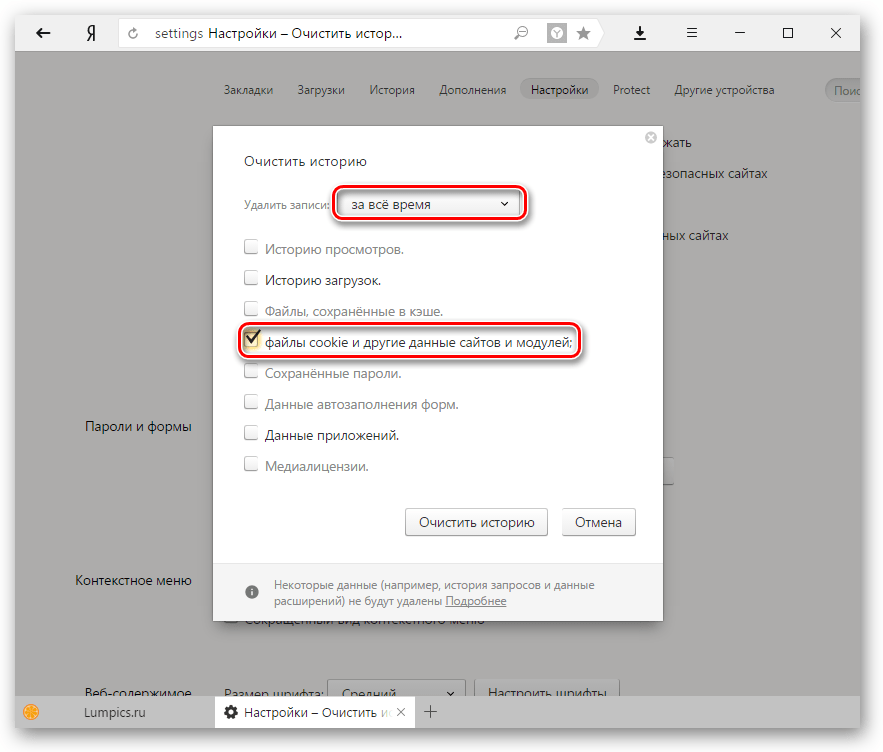Open the 'Дополнения' settings tab
883x752 pixels.
(x=472, y=90)
